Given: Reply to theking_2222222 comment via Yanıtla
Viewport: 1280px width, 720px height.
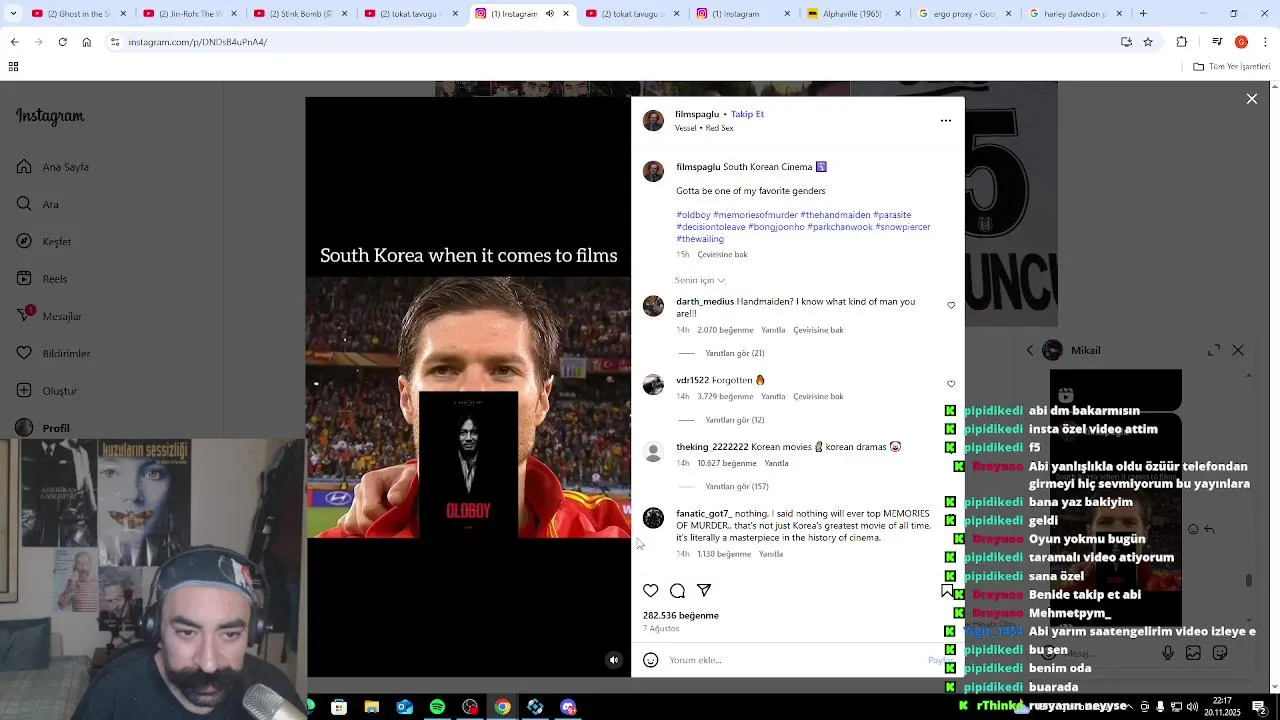Looking at the screenshot, I should [776, 463].
